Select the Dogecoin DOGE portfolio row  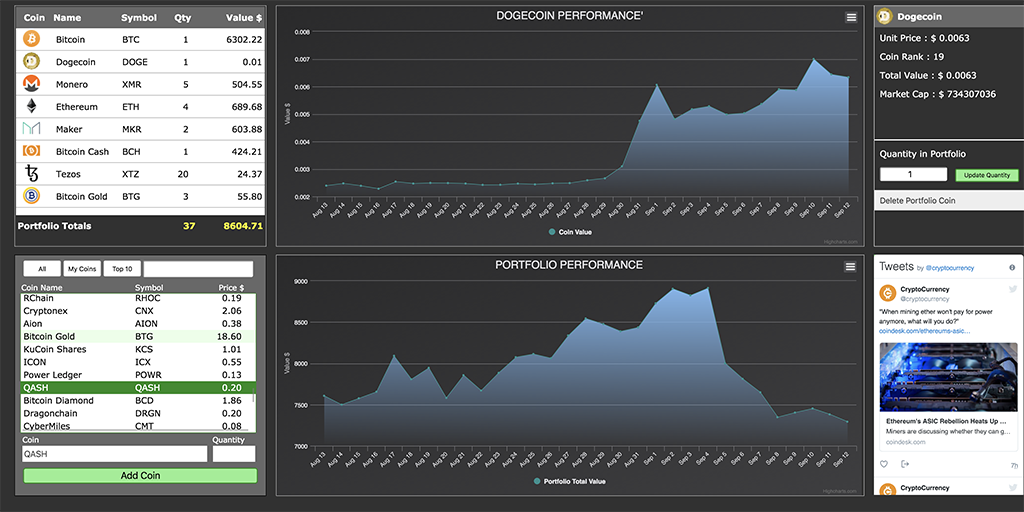[140, 62]
